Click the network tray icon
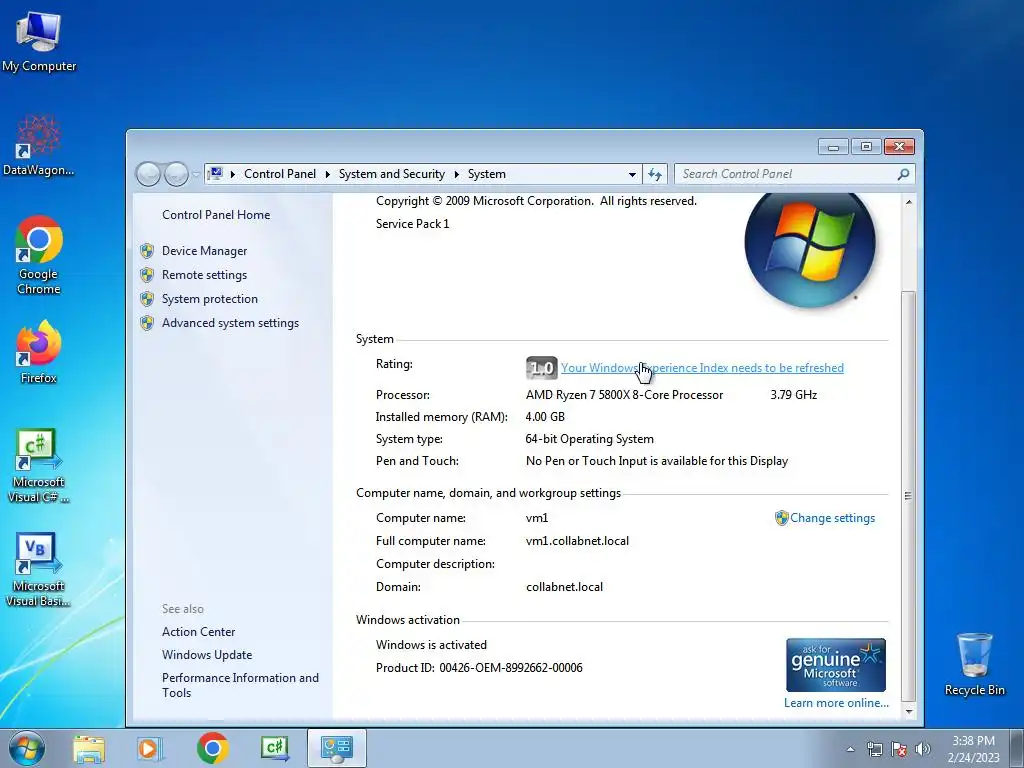The width and height of the screenshot is (1024, 768). tap(874, 749)
